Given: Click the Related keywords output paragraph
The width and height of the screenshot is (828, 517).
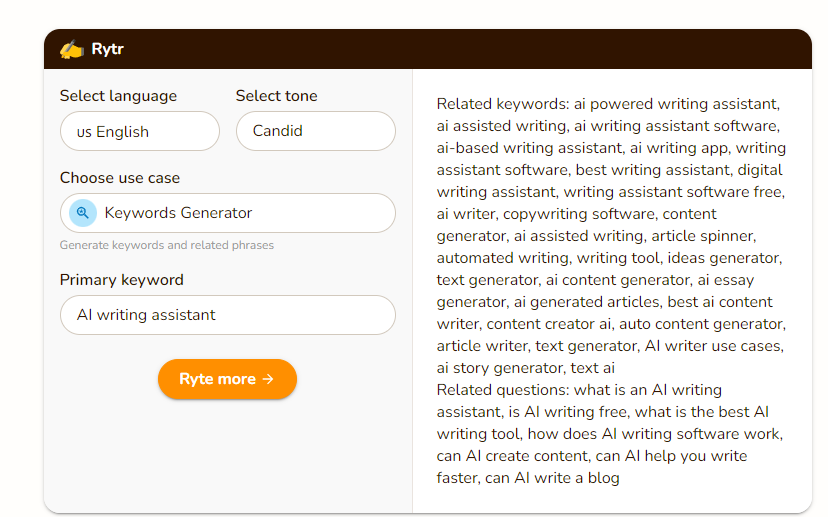Looking at the screenshot, I should (610, 235).
